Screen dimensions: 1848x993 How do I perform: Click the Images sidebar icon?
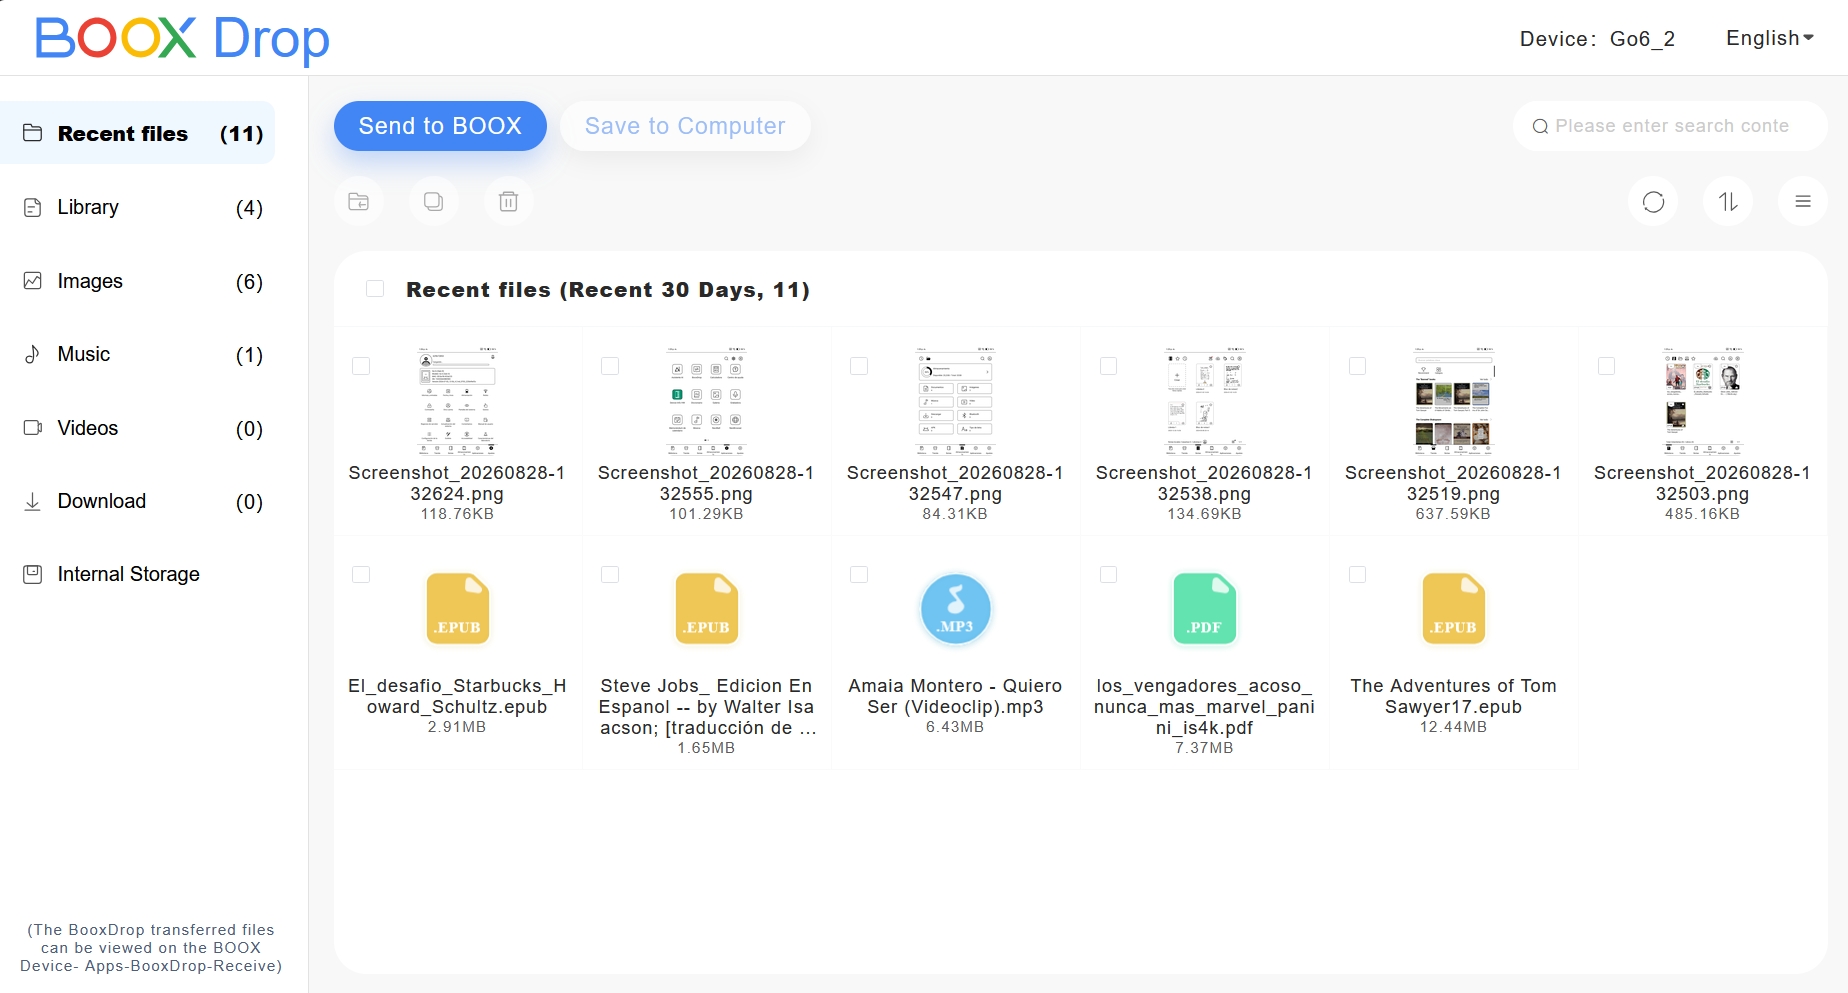point(33,281)
